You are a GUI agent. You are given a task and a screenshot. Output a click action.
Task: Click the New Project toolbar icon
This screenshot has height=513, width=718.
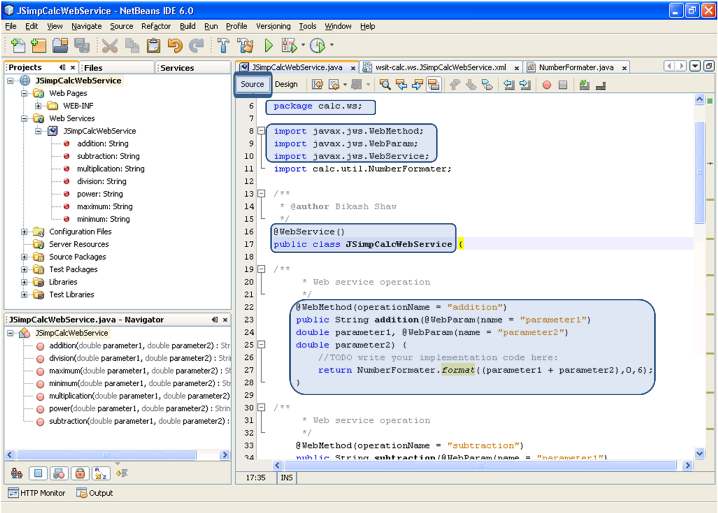coord(39,46)
